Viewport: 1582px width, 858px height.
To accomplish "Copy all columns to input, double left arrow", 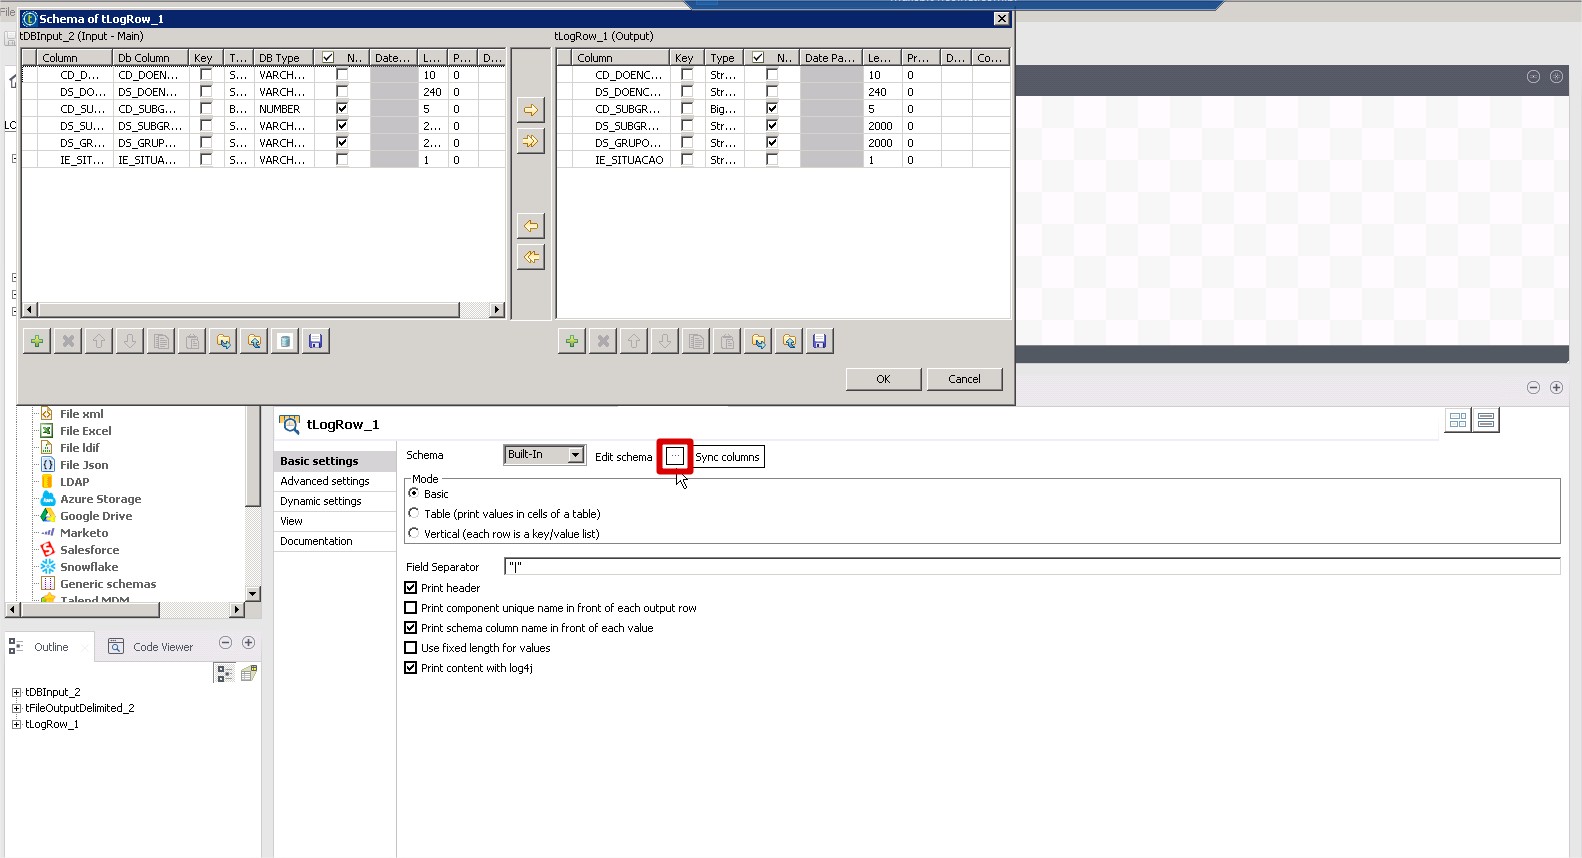I will pos(531,257).
